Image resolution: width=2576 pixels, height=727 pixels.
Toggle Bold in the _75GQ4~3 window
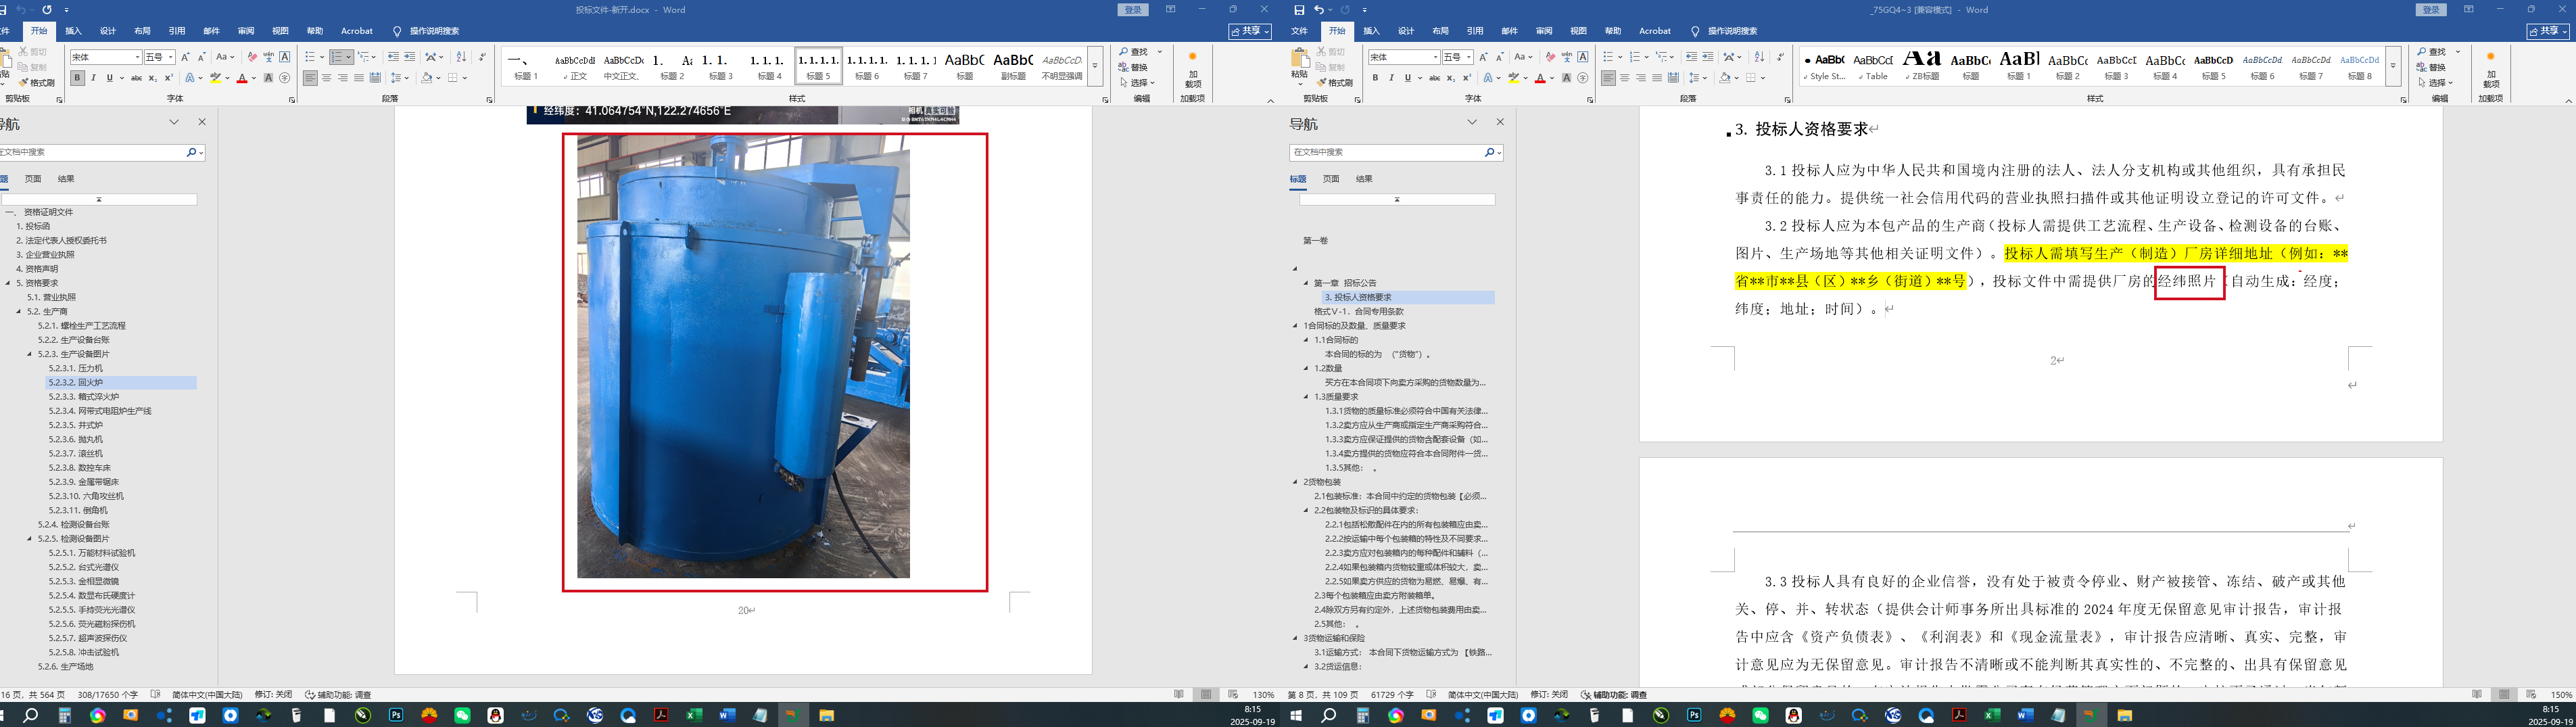[1375, 78]
